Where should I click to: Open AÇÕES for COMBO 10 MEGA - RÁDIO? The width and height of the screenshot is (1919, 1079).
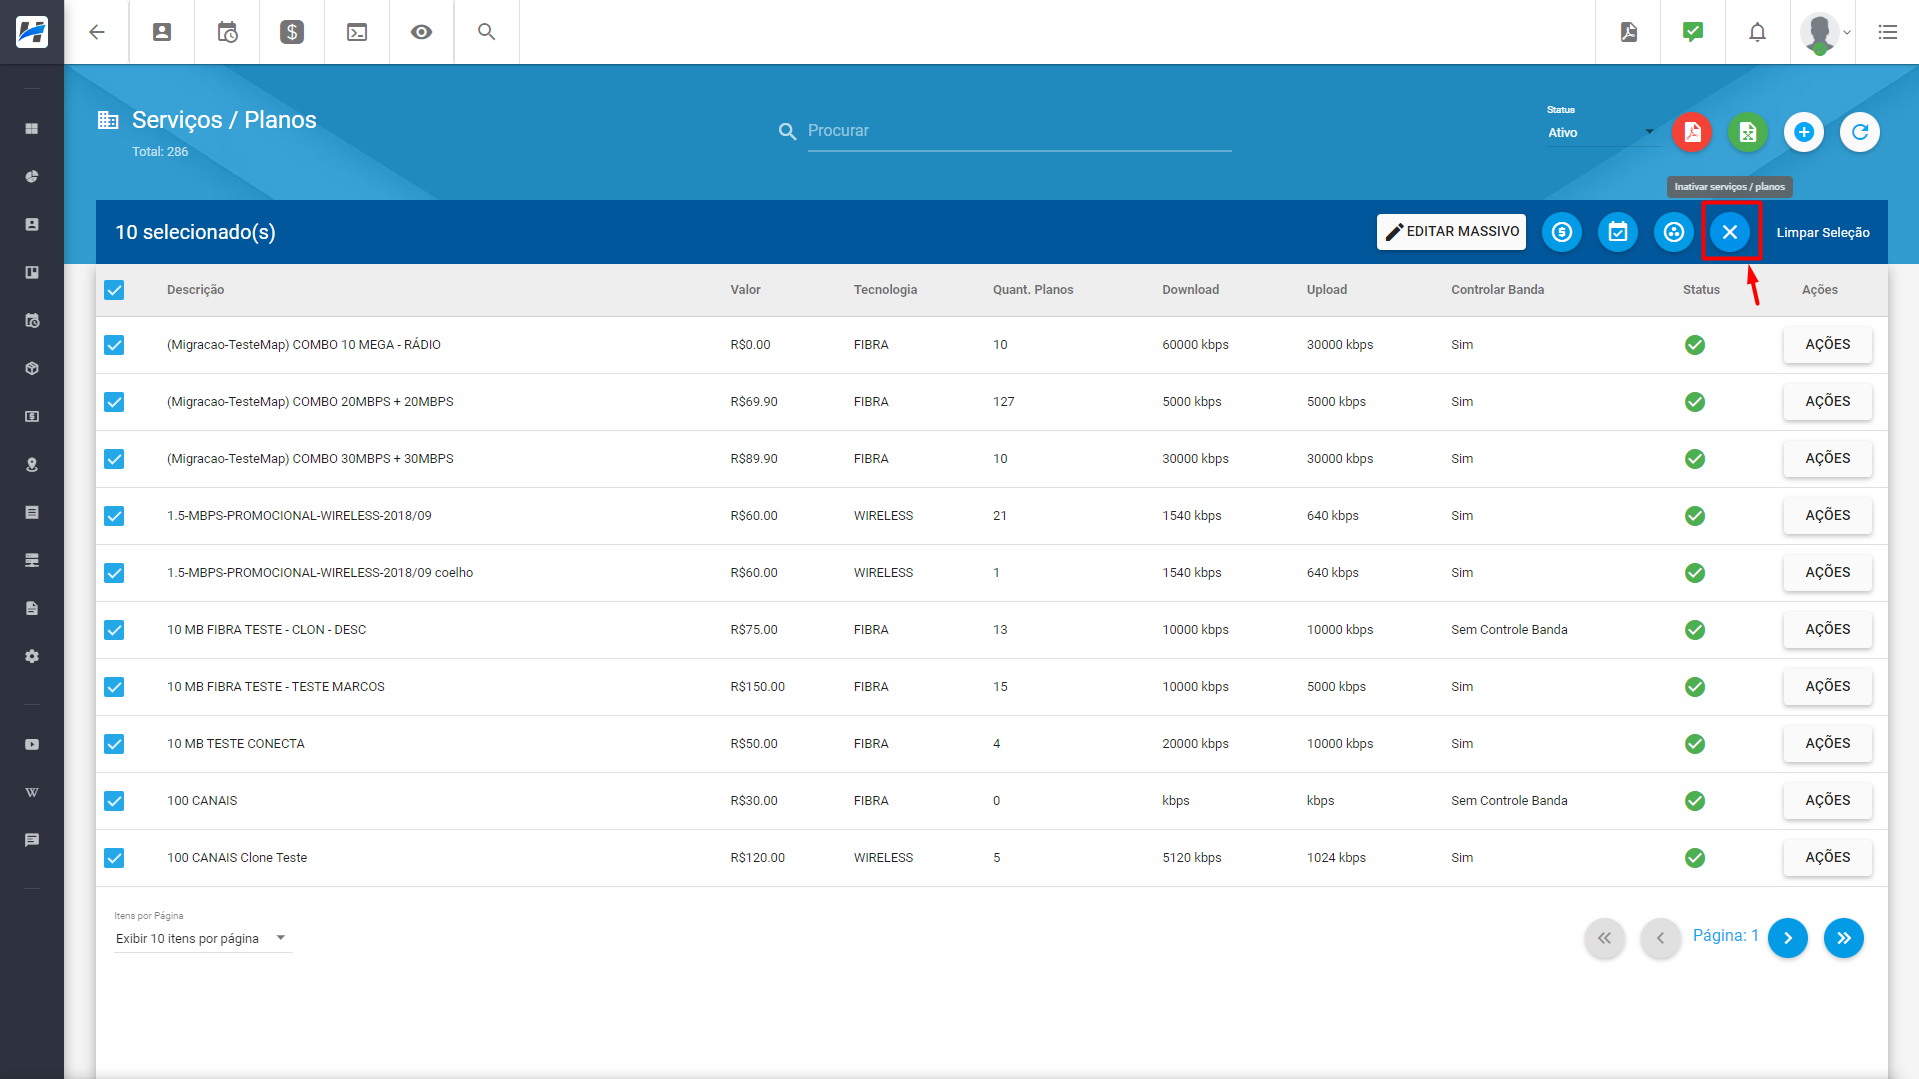point(1827,345)
